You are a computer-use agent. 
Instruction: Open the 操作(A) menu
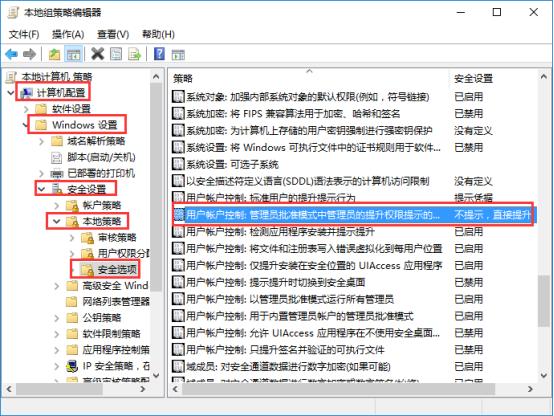click(x=68, y=34)
